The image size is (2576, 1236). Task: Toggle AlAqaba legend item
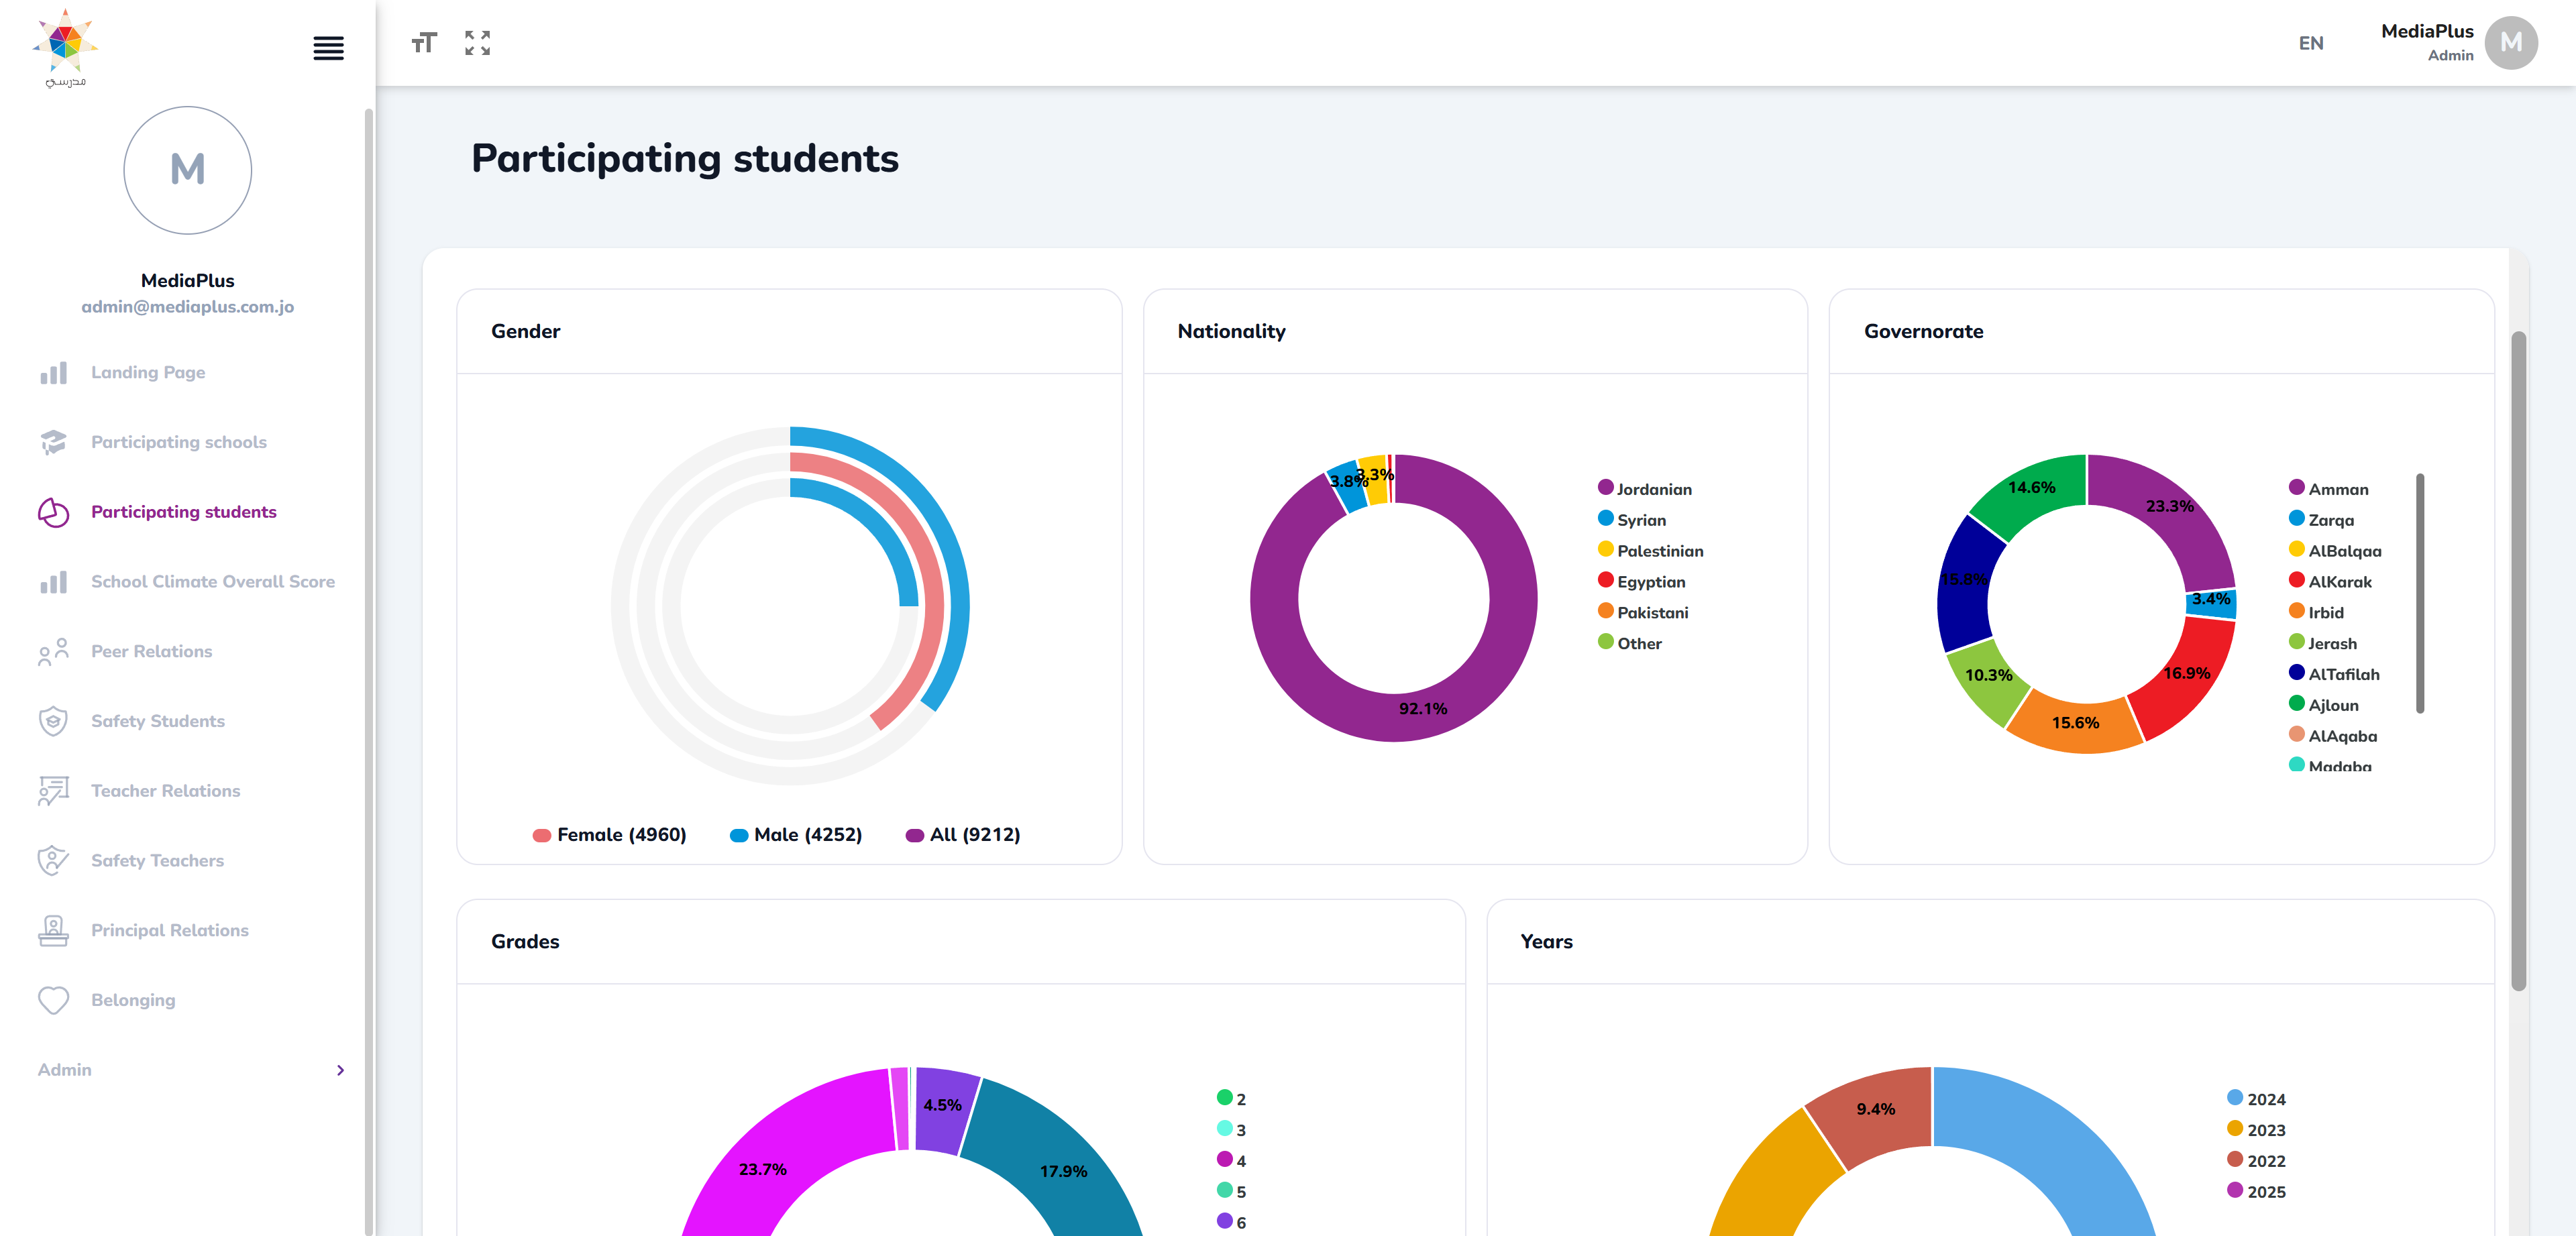(2333, 737)
